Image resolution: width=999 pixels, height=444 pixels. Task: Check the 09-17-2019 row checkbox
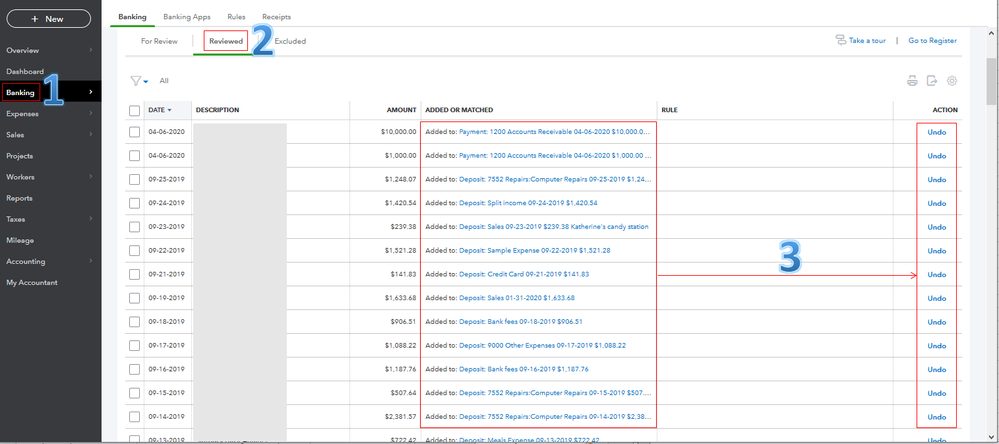(x=134, y=345)
